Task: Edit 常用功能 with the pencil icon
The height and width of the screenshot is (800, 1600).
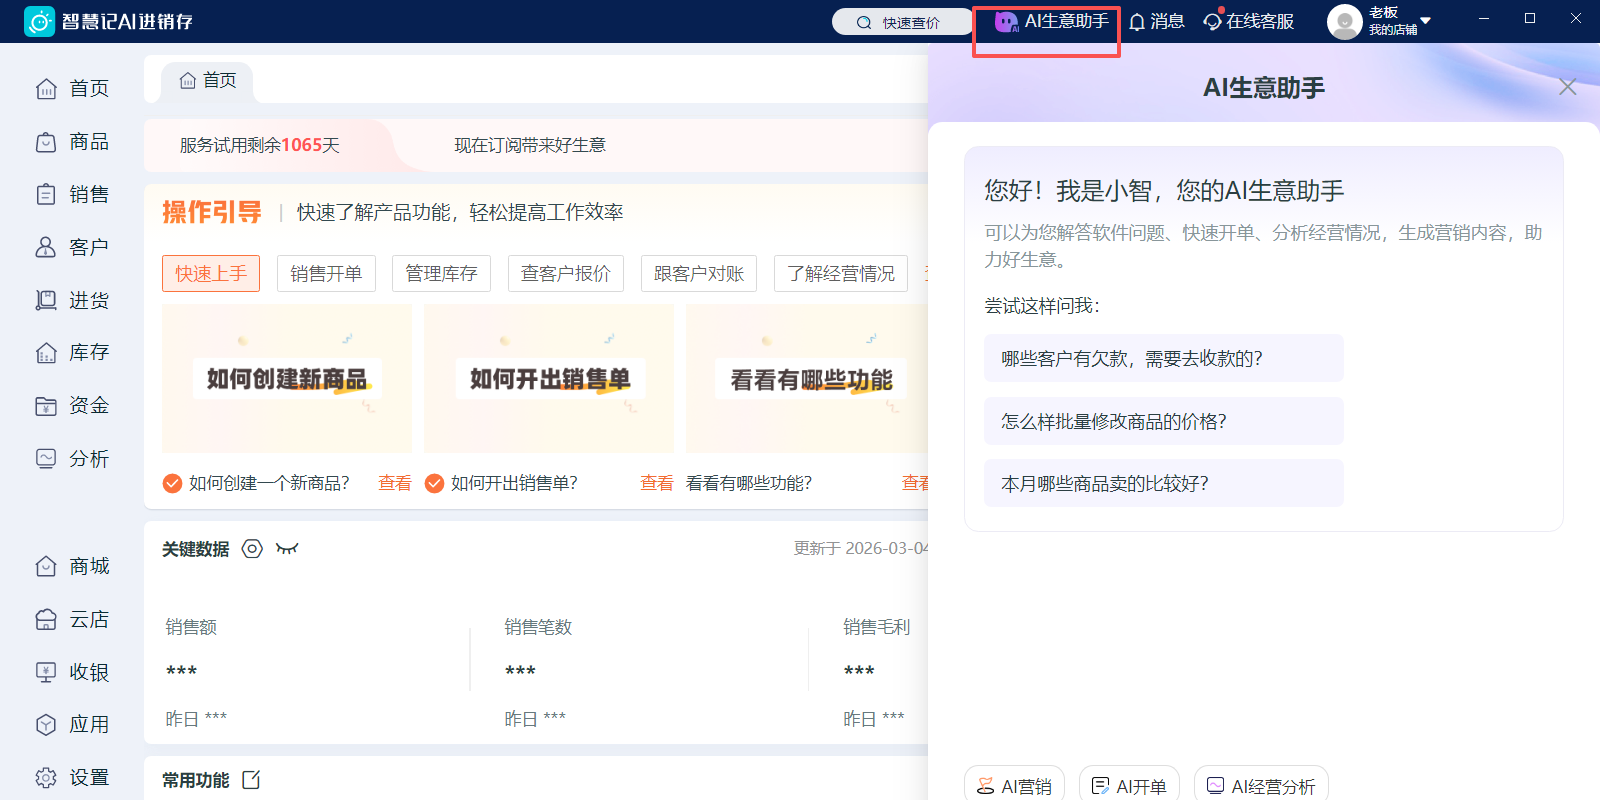Action: (x=251, y=780)
